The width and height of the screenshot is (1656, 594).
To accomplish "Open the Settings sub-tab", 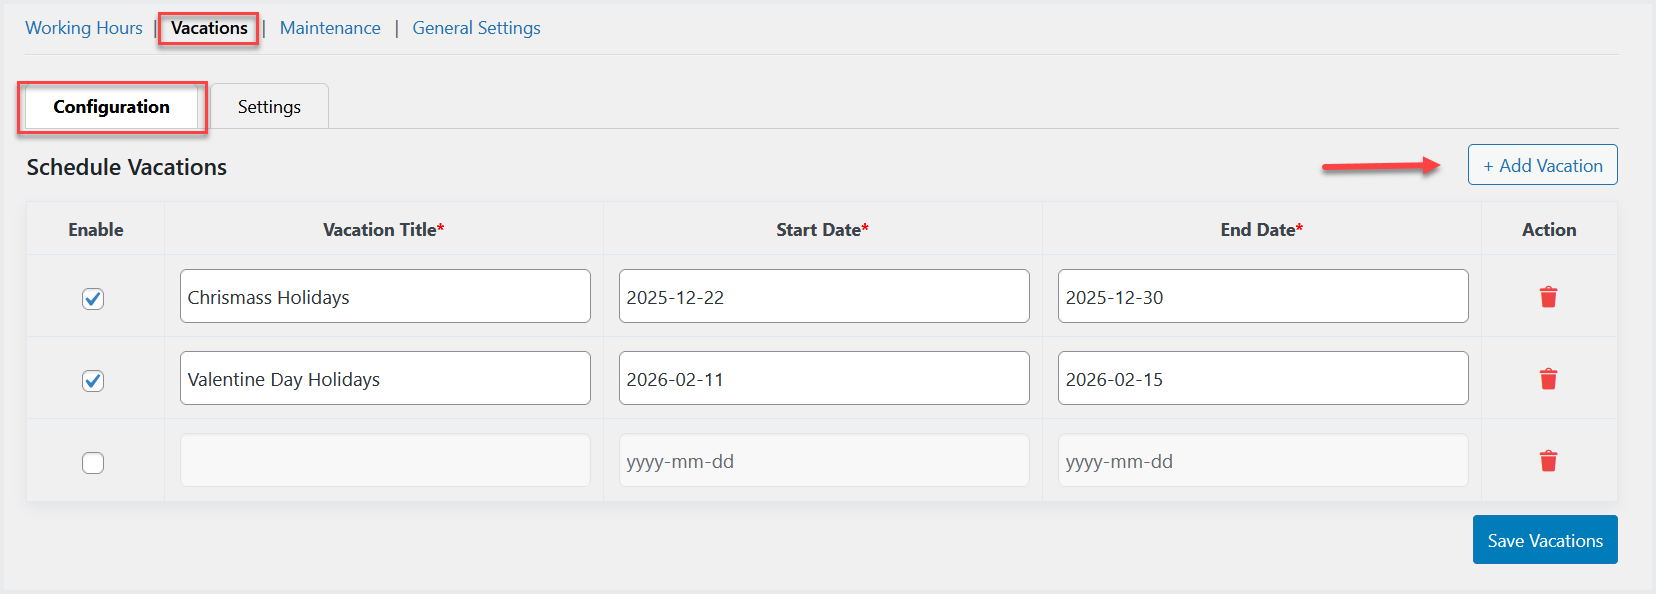I will click(x=269, y=107).
